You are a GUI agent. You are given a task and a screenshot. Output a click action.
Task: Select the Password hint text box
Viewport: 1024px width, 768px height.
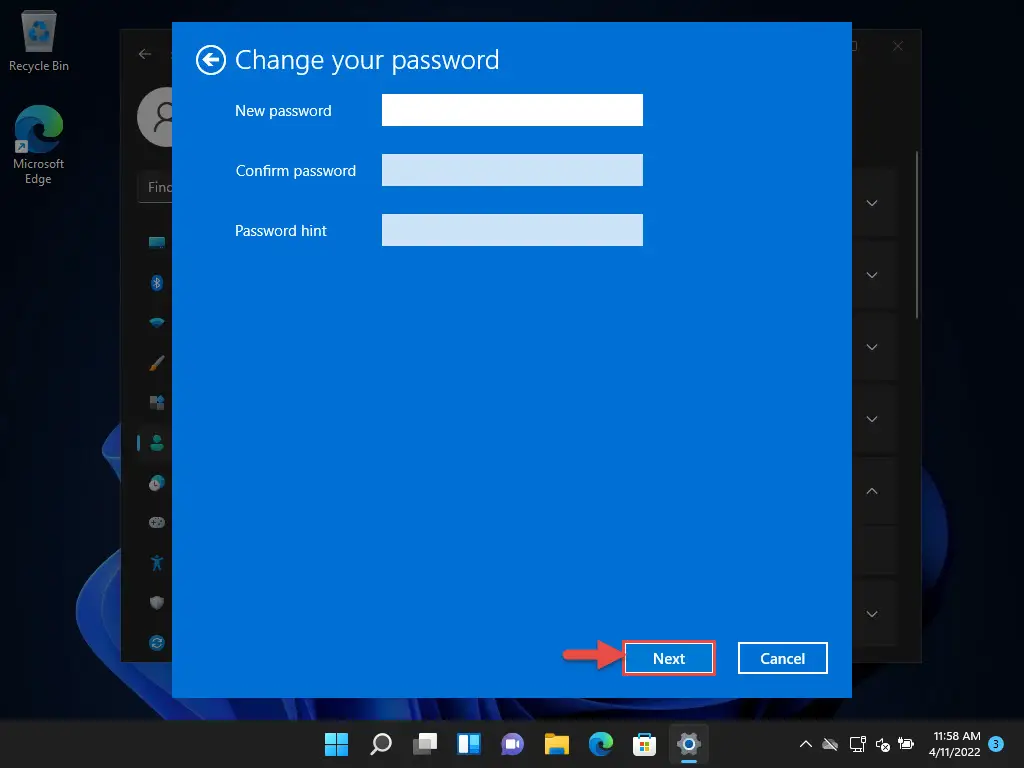point(512,230)
